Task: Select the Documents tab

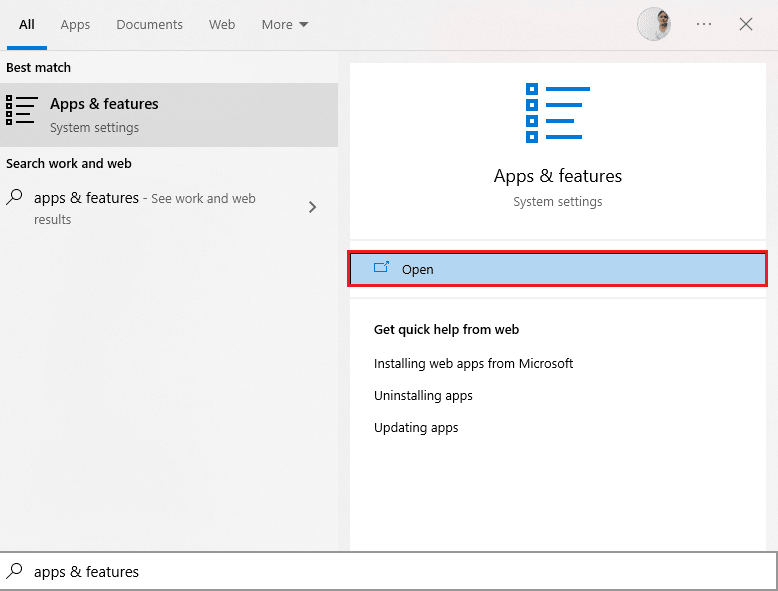Action: pyautogui.click(x=149, y=24)
